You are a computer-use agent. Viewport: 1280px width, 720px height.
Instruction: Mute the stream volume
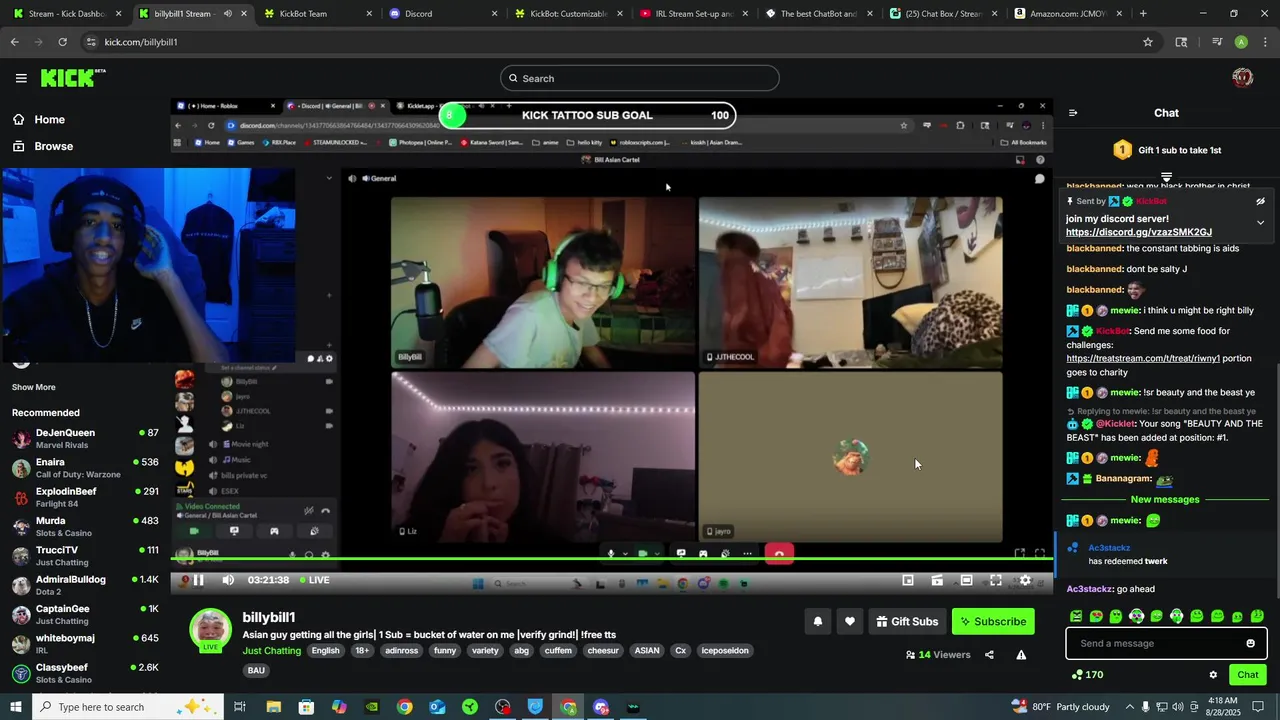[228, 580]
